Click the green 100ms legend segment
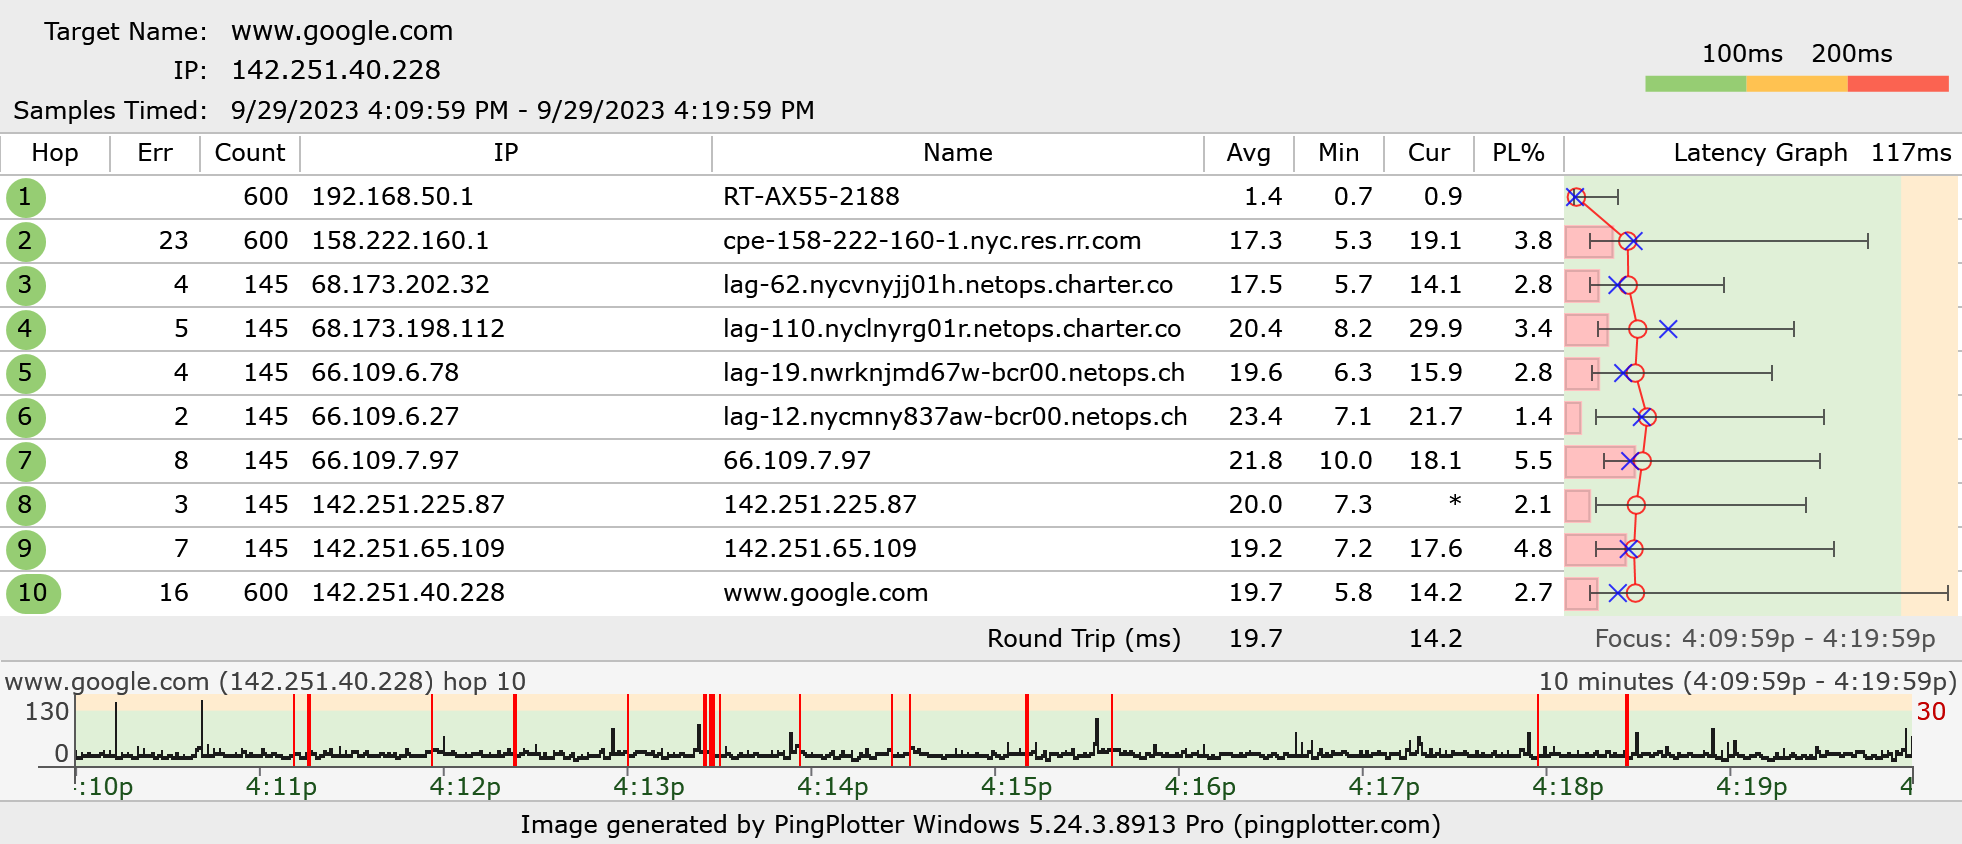Image resolution: width=1962 pixels, height=844 pixels. [x=1695, y=84]
